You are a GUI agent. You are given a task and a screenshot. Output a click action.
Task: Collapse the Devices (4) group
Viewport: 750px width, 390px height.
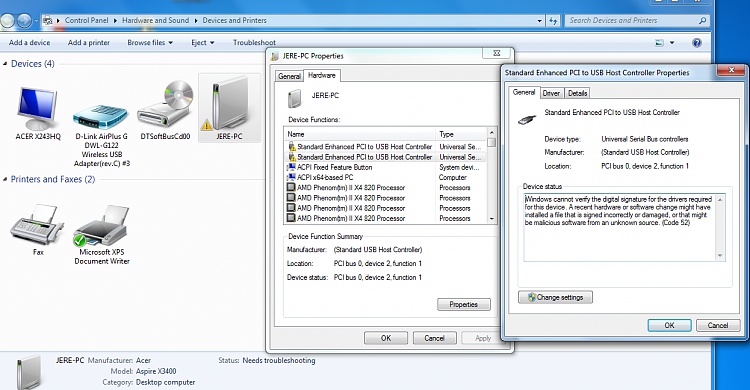coord(5,64)
